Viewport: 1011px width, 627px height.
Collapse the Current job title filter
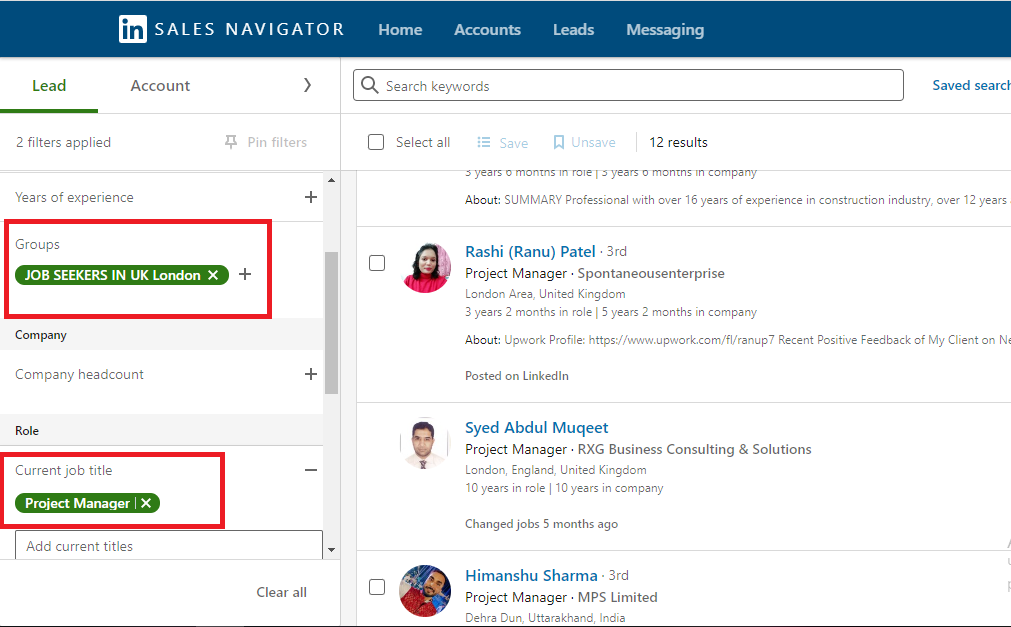coord(311,470)
